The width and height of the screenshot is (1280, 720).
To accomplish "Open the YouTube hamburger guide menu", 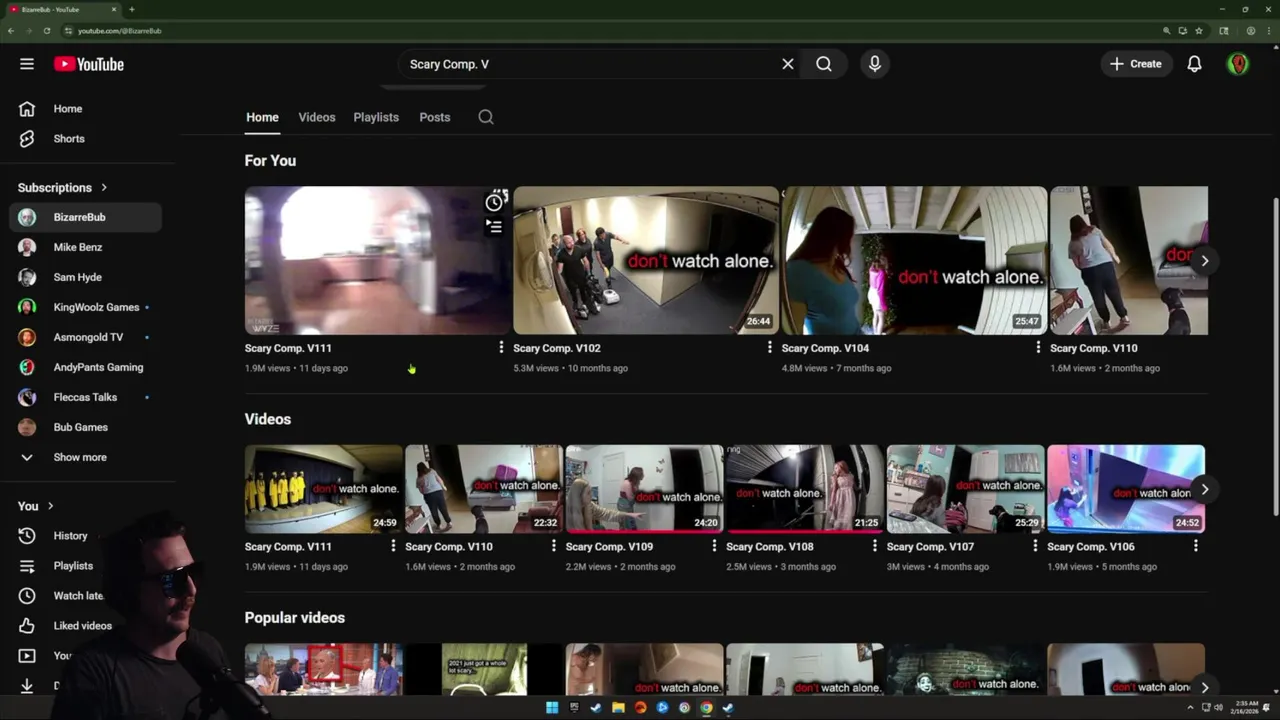I will tap(27, 64).
